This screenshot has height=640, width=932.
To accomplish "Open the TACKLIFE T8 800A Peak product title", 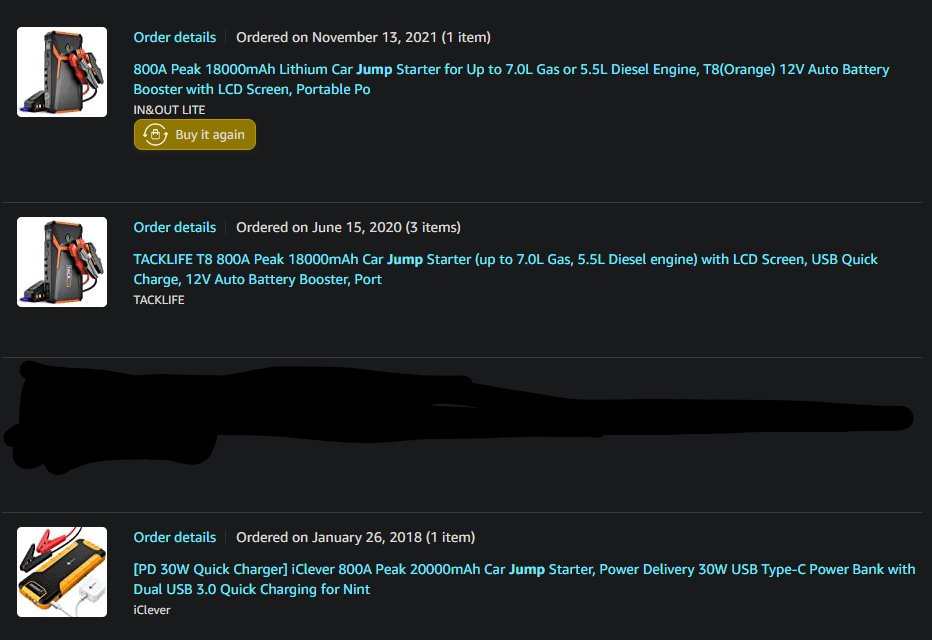I will point(505,269).
